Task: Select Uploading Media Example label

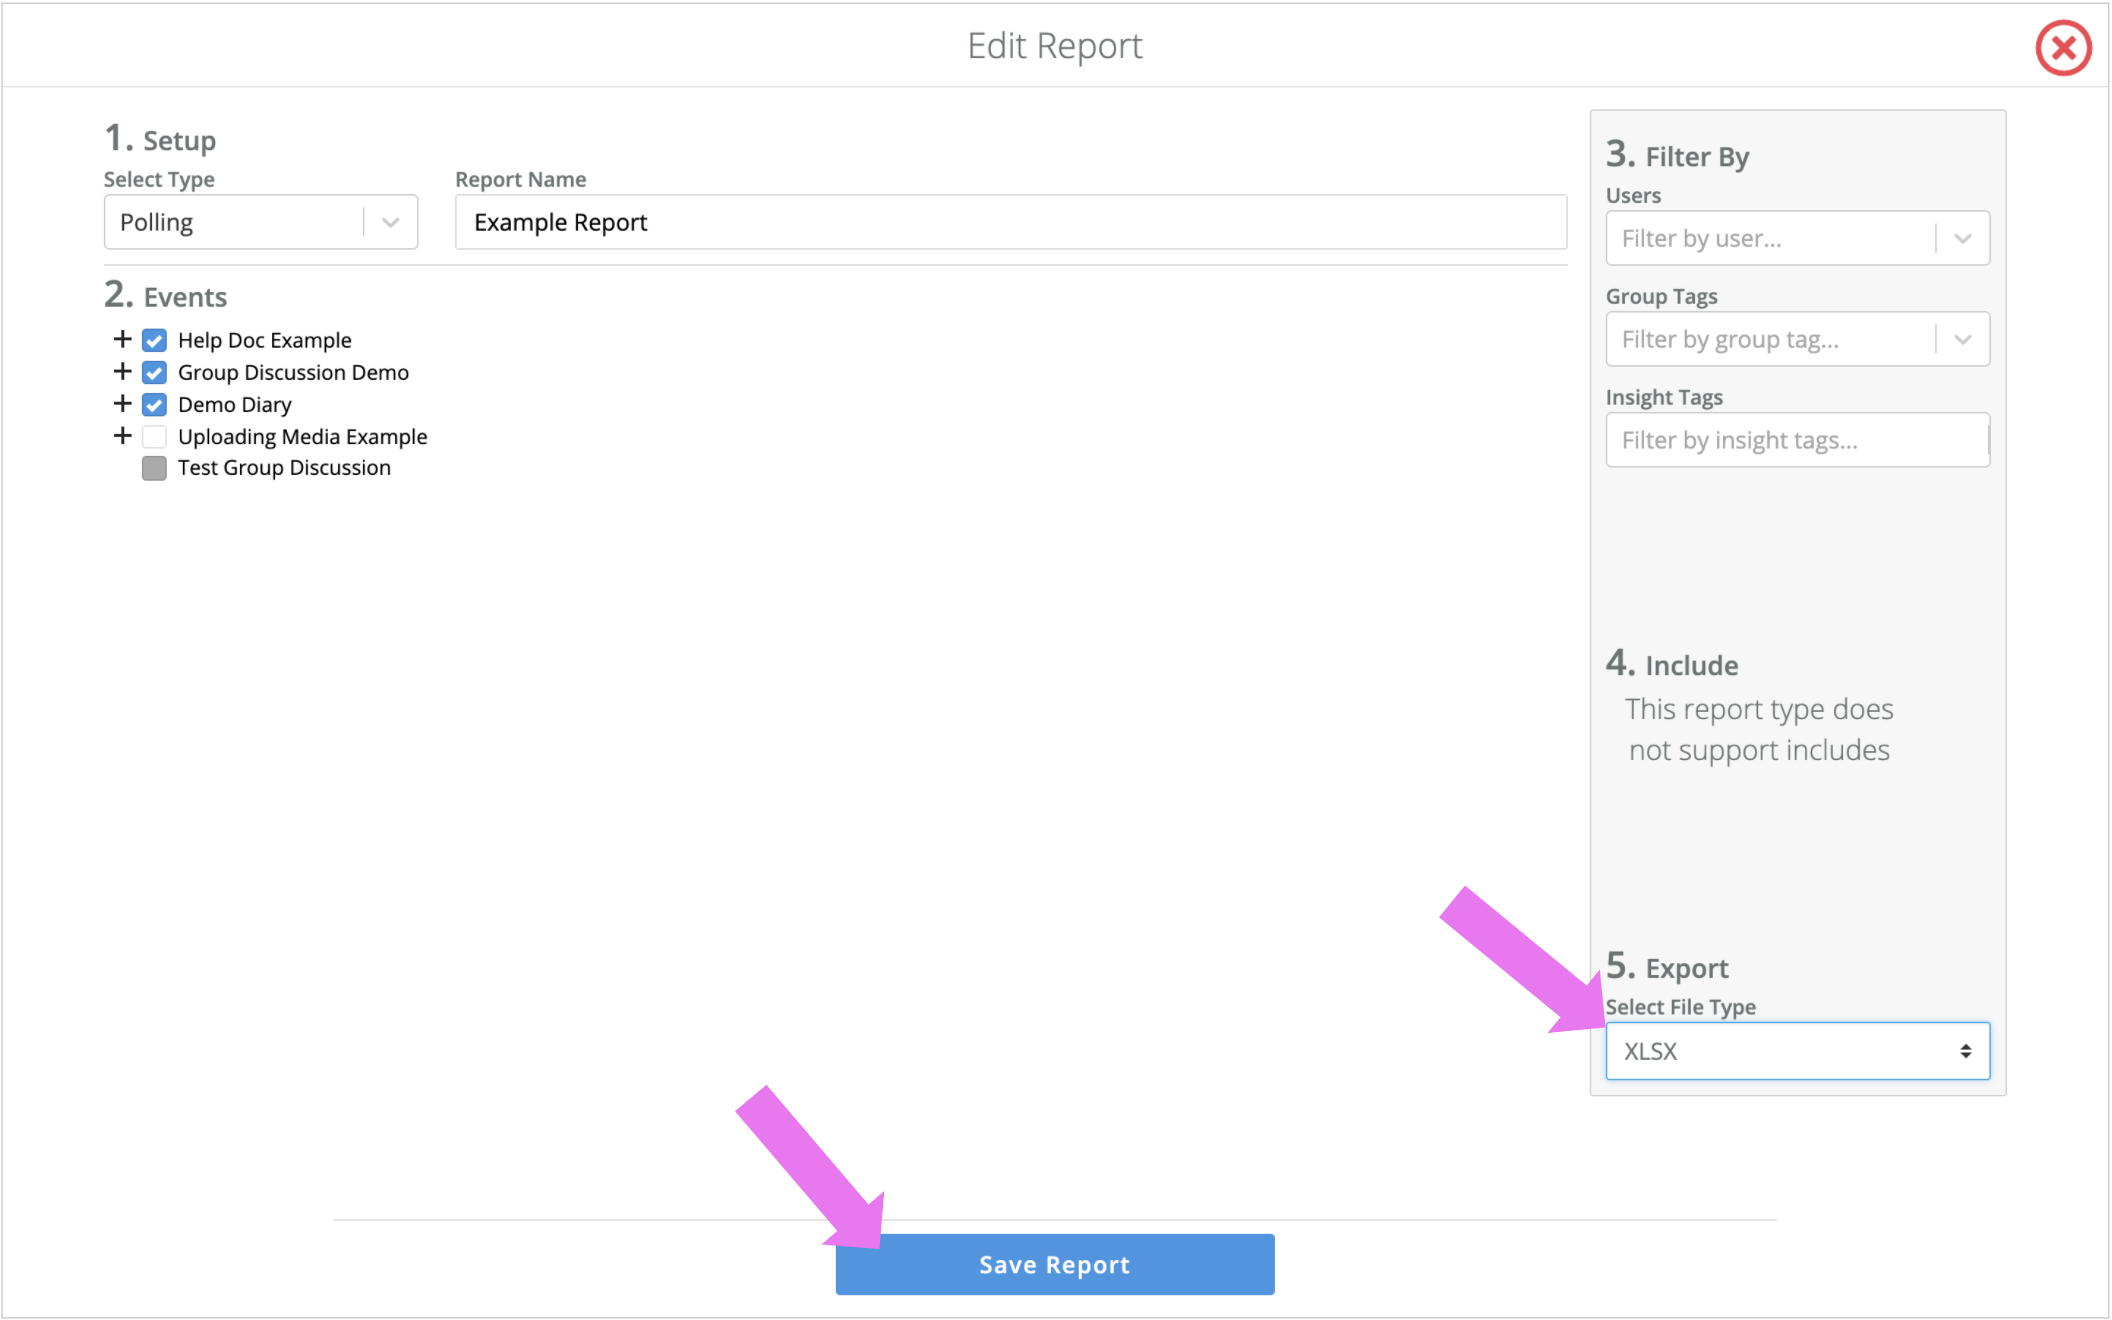Action: coord(302,436)
